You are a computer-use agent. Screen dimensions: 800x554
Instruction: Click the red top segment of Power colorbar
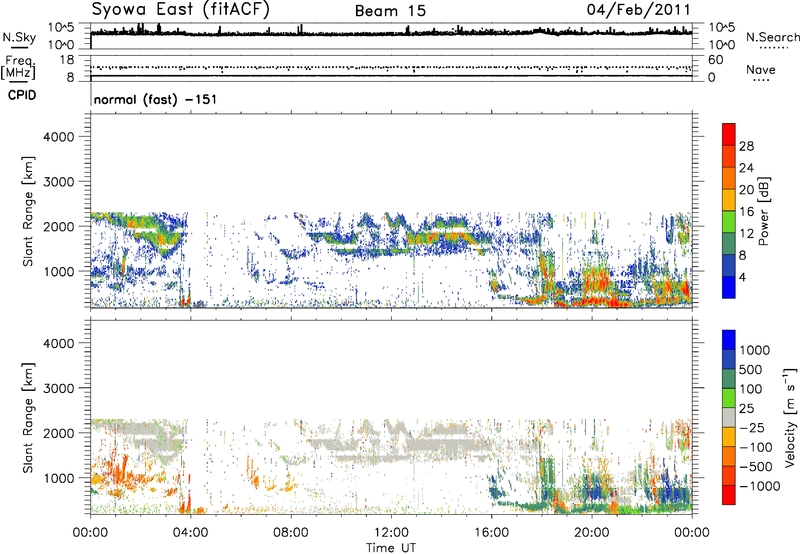click(x=729, y=135)
